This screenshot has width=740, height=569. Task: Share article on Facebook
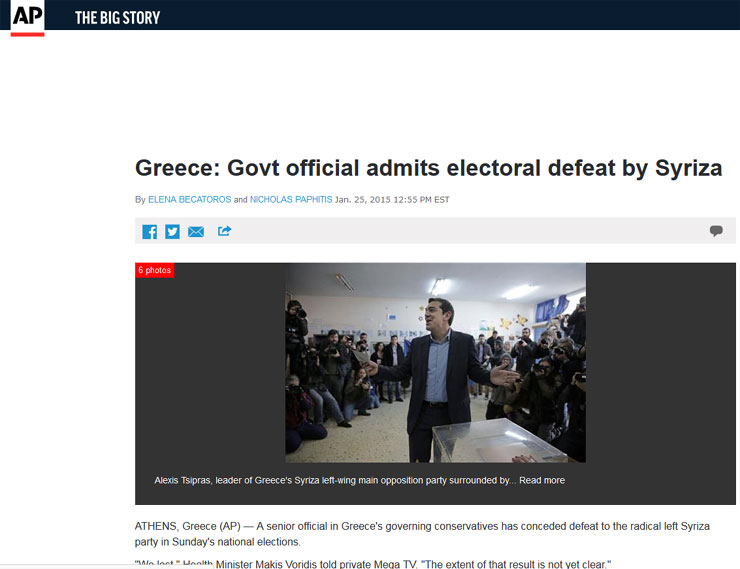(x=150, y=232)
